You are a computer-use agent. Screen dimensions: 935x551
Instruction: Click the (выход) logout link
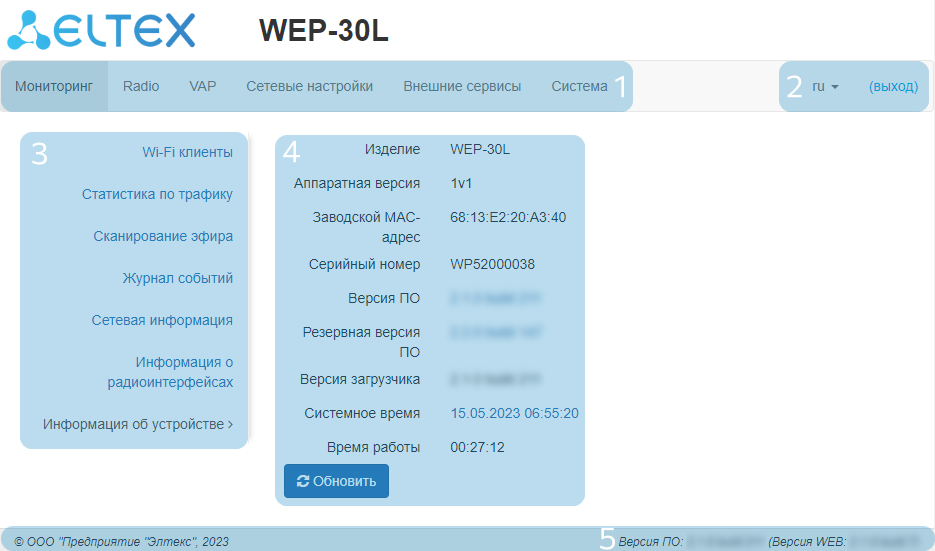pos(893,86)
